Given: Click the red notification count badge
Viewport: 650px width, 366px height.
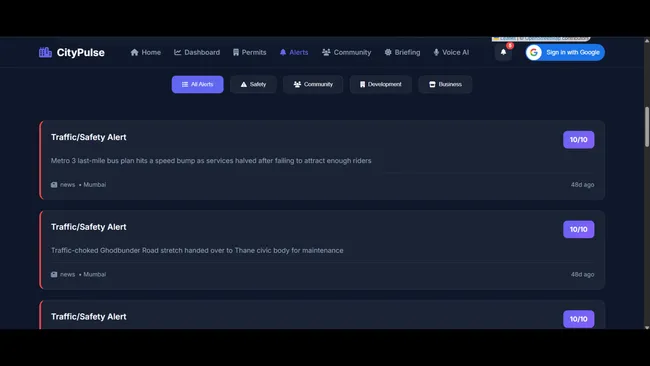Looking at the screenshot, I should pyautogui.click(x=510, y=46).
